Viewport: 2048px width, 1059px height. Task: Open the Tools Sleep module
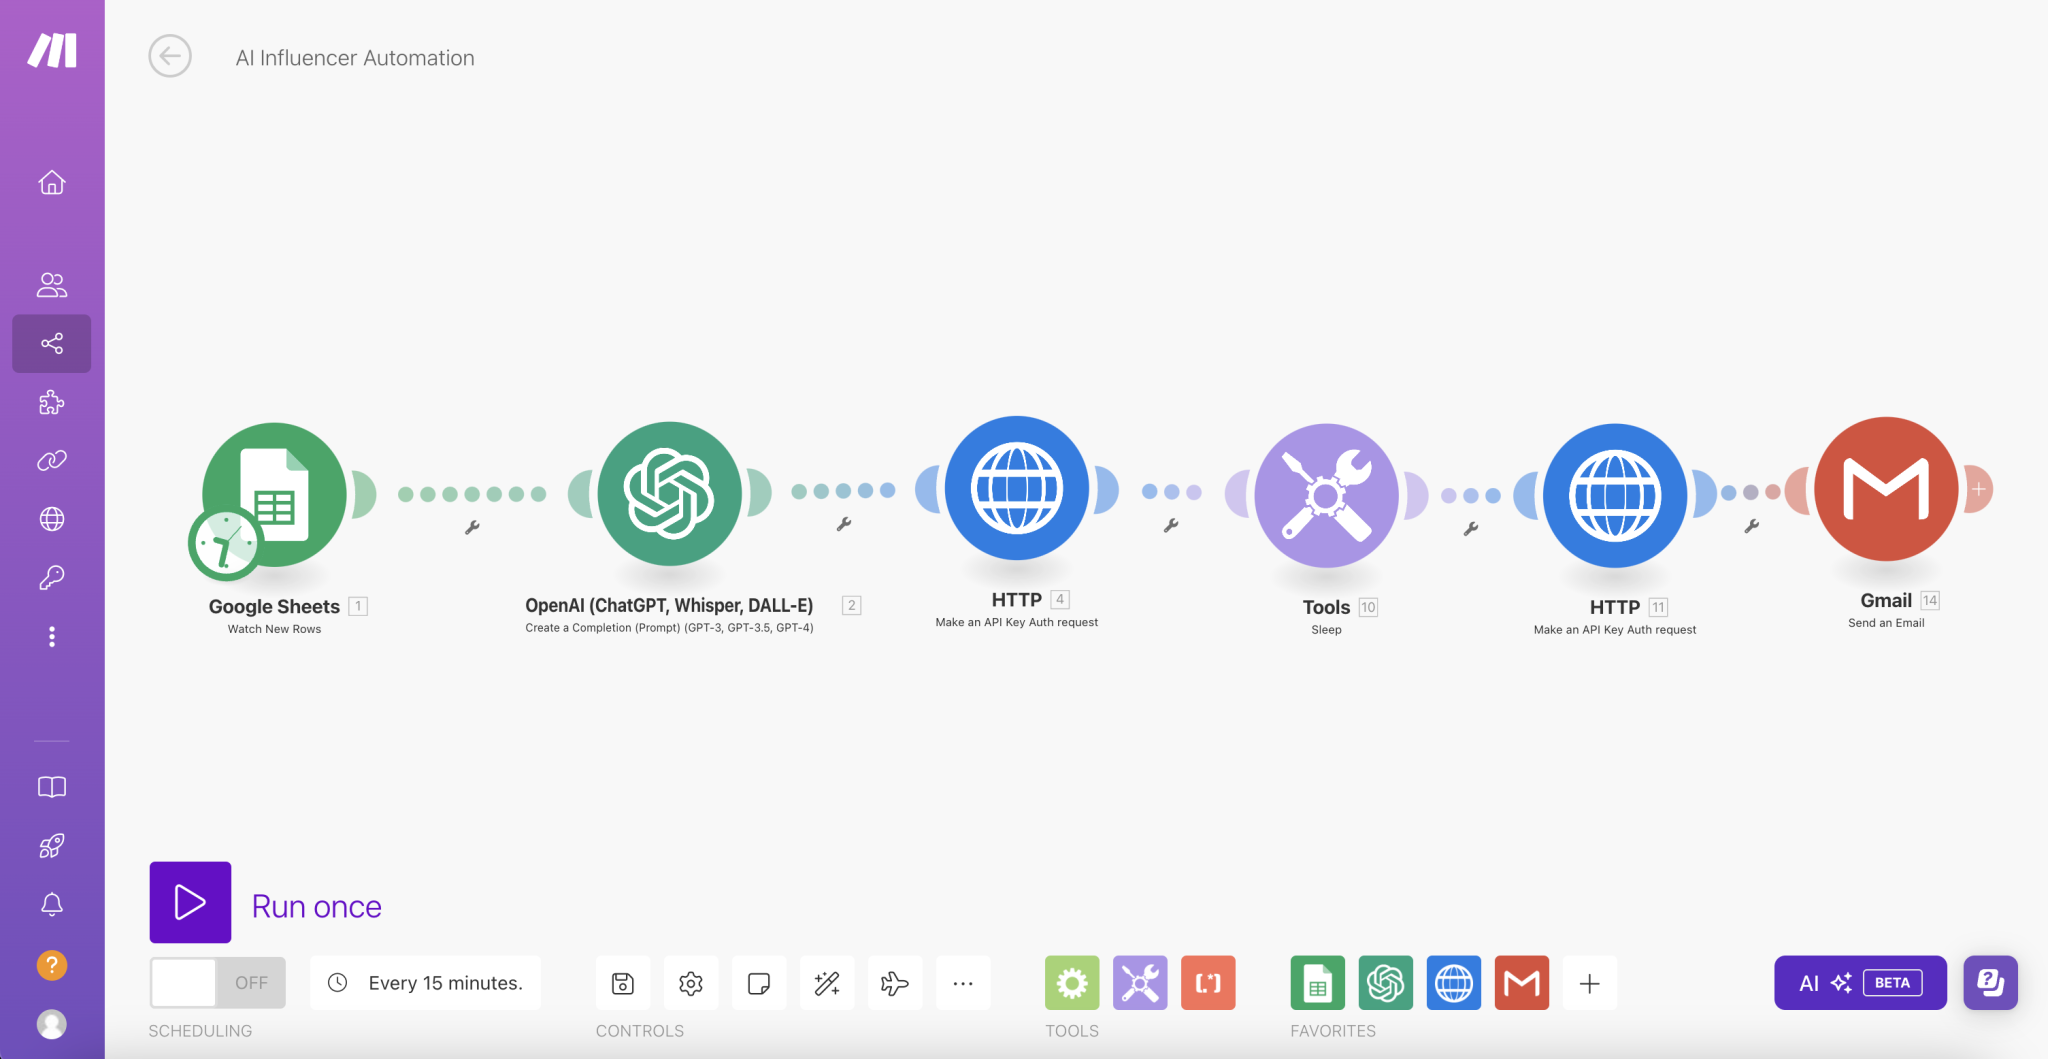tap(1326, 495)
